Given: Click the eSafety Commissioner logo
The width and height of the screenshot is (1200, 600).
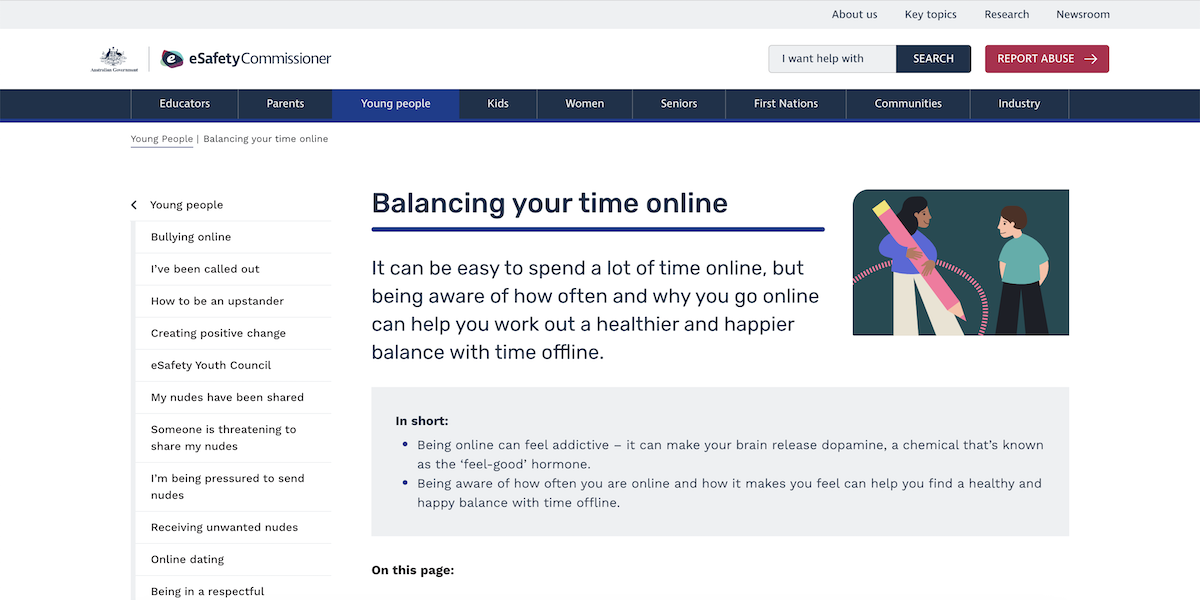Looking at the screenshot, I should (x=245, y=59).
